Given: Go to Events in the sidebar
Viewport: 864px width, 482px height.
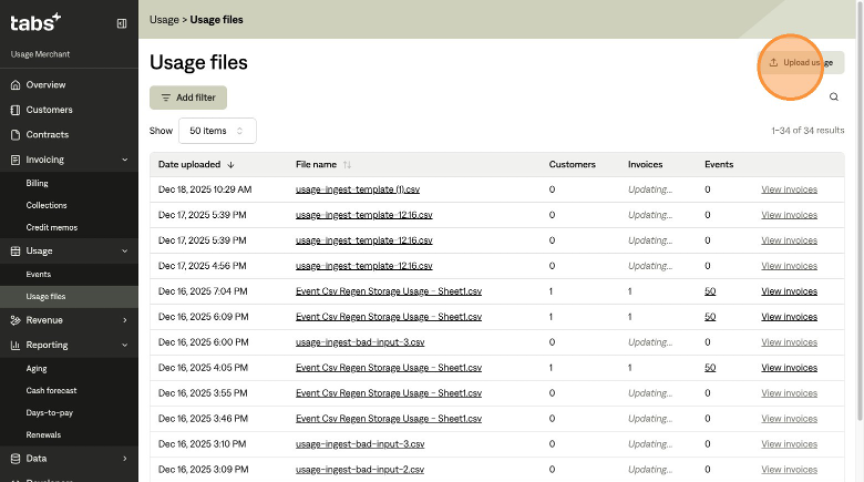Looking at the screenshot, I should click(38, 274).
